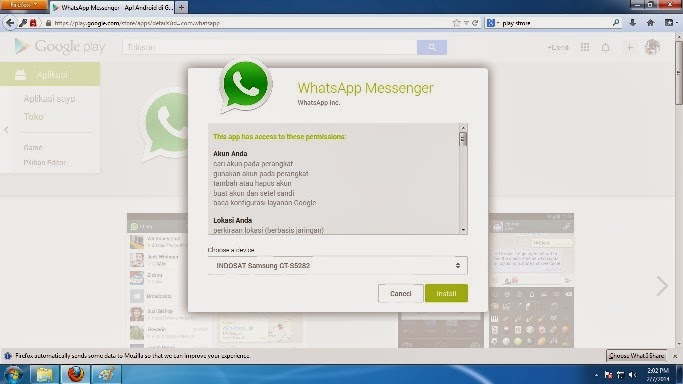683x384 pixels.
Task: Click the WhatsApp Messenger title in dialog
Action: [x=365, y=88]
